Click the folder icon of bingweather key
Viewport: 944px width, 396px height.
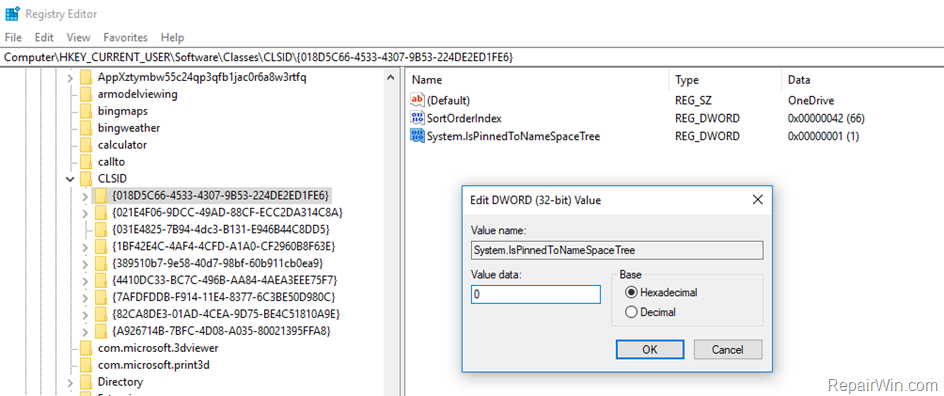[x=87, y=128]
